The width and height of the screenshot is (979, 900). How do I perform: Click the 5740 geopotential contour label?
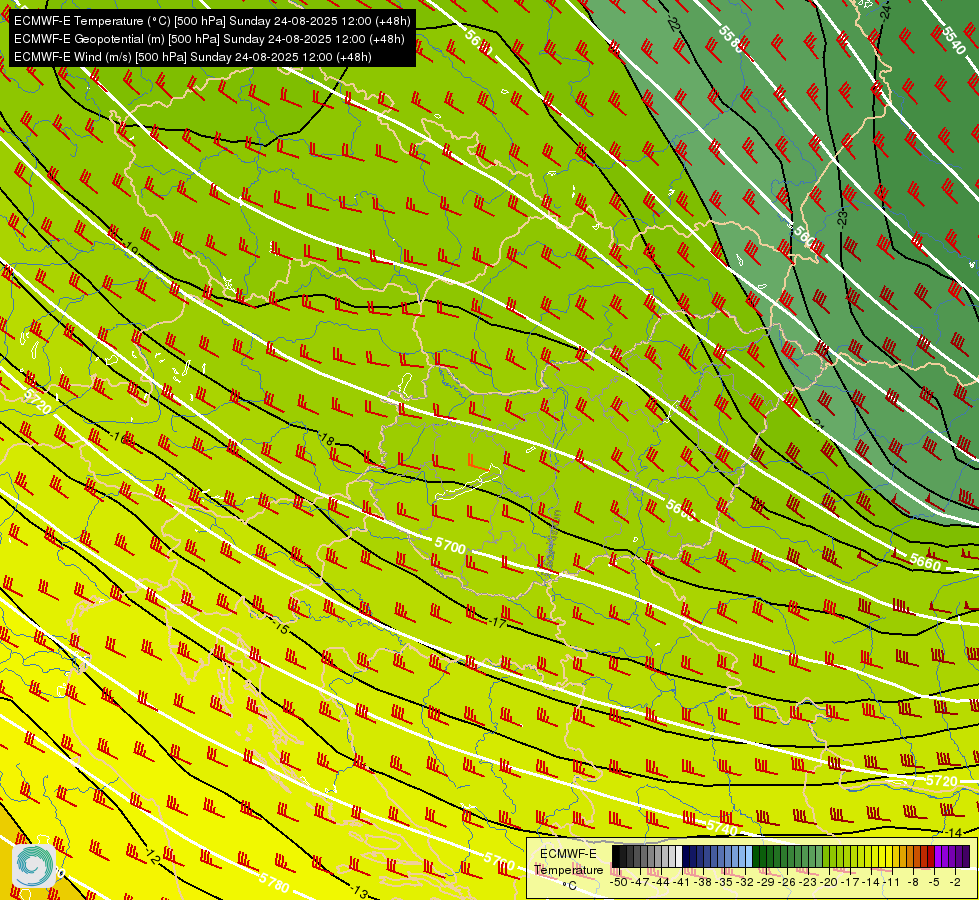[722, 828]
